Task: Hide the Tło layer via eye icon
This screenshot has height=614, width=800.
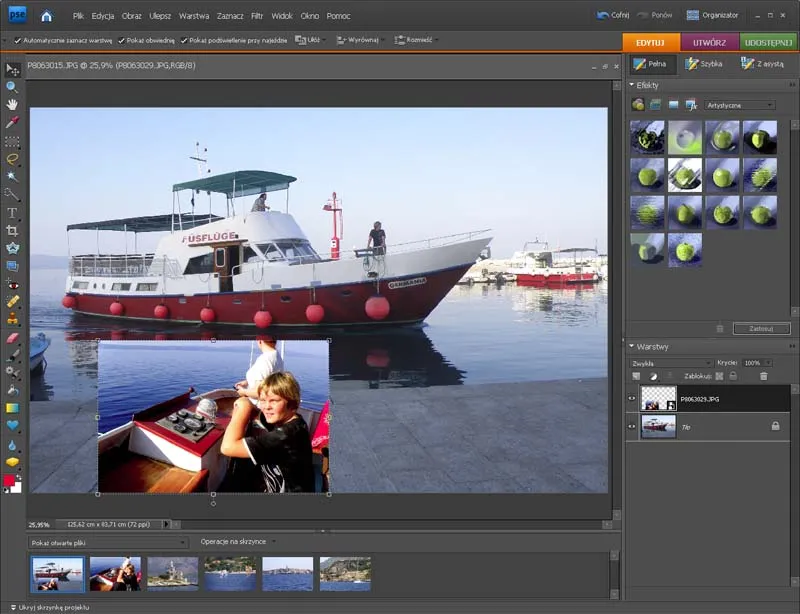Action: coord(632,427)
